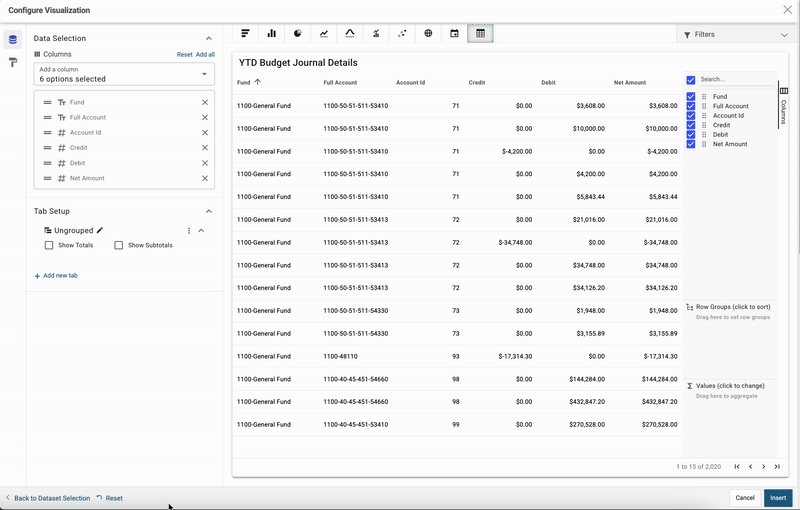Remove the Fund column

[x=205, y=103]
